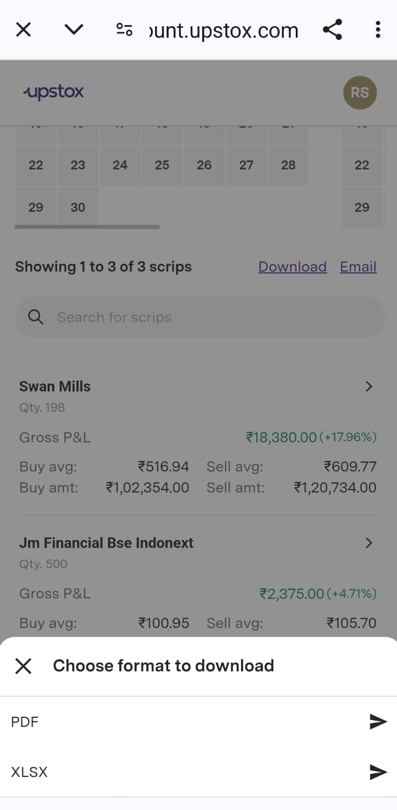Select date 30 in the calendar
Image resolution: width=397 pixels, height=810 pixels.
coord(78,207)
